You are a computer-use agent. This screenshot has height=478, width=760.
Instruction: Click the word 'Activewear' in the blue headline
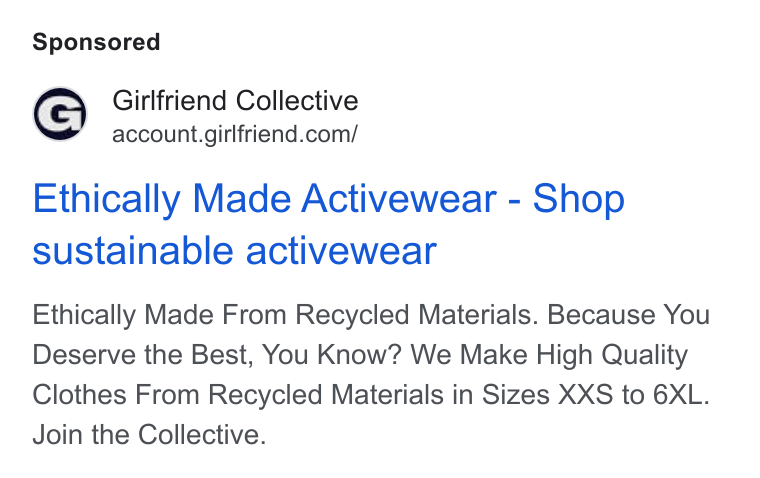(x=399, y=198)
